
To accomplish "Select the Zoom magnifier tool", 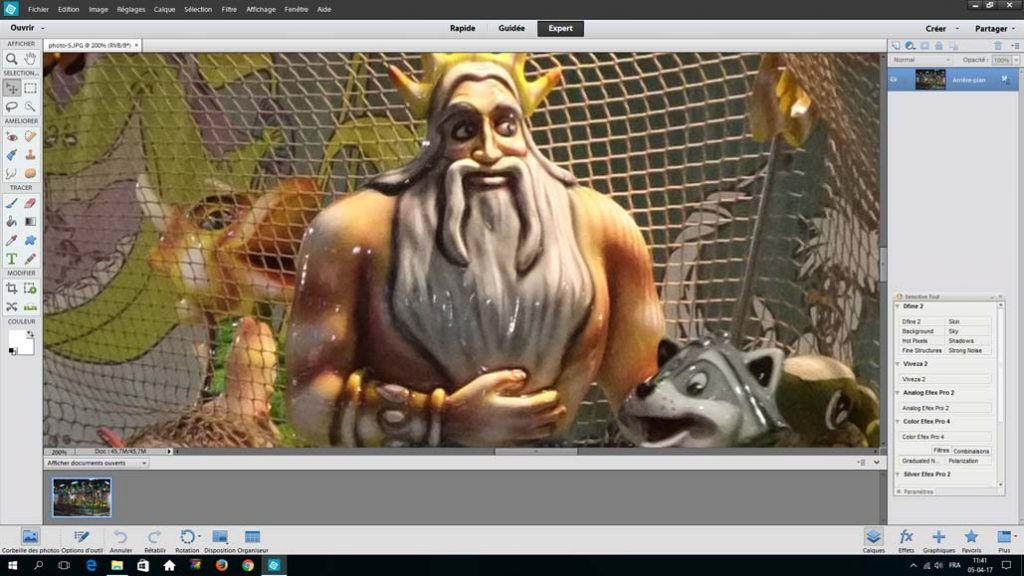I will [12, 59].
